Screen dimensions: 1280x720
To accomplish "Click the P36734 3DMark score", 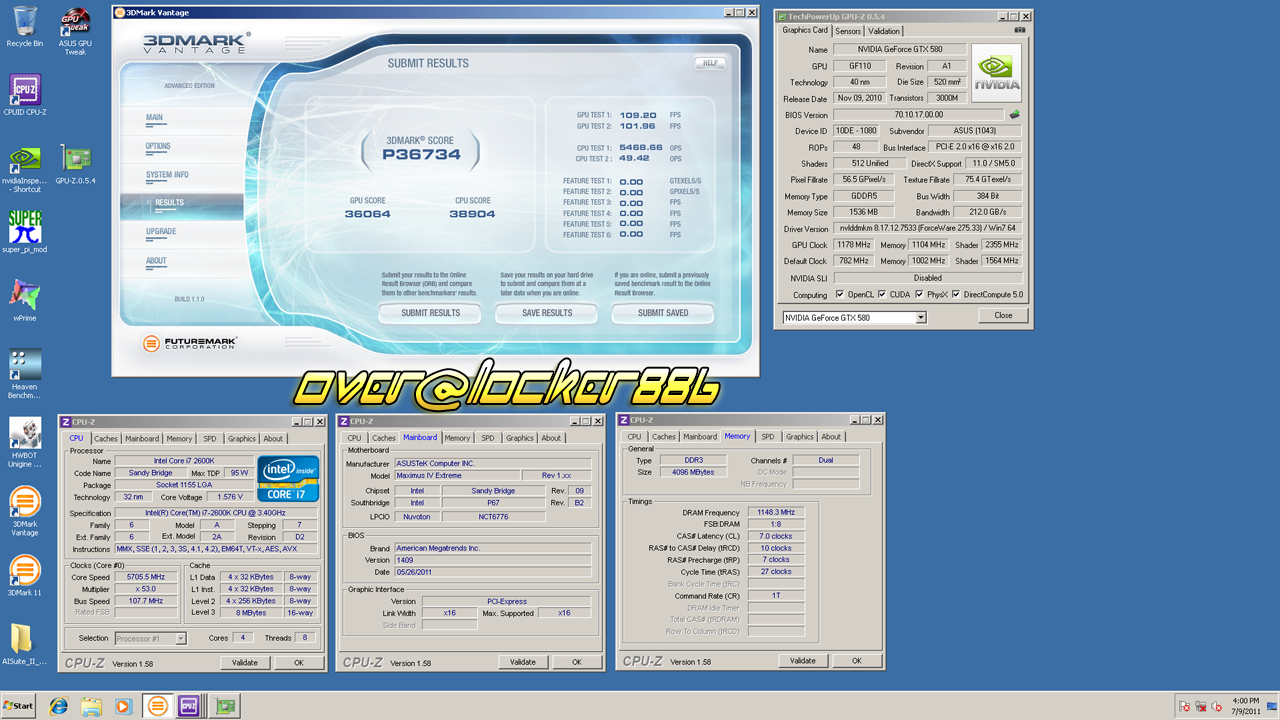I will click(420, 155).
